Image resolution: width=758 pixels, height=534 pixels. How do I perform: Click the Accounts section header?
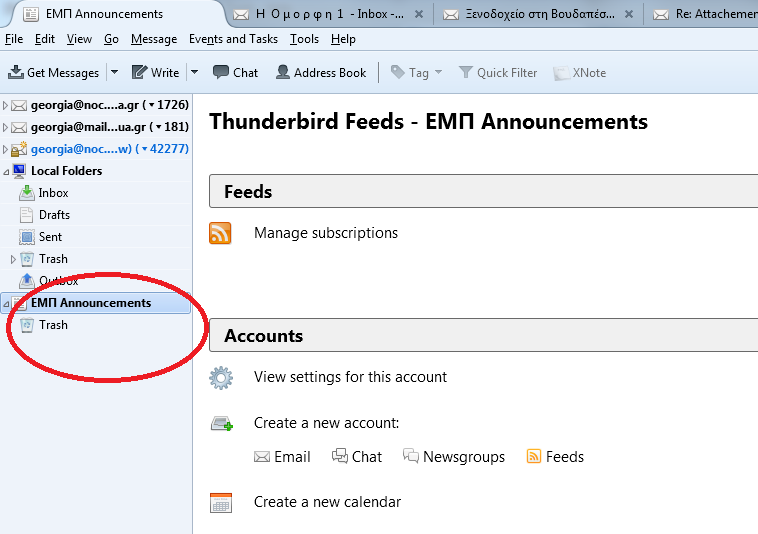483,335
